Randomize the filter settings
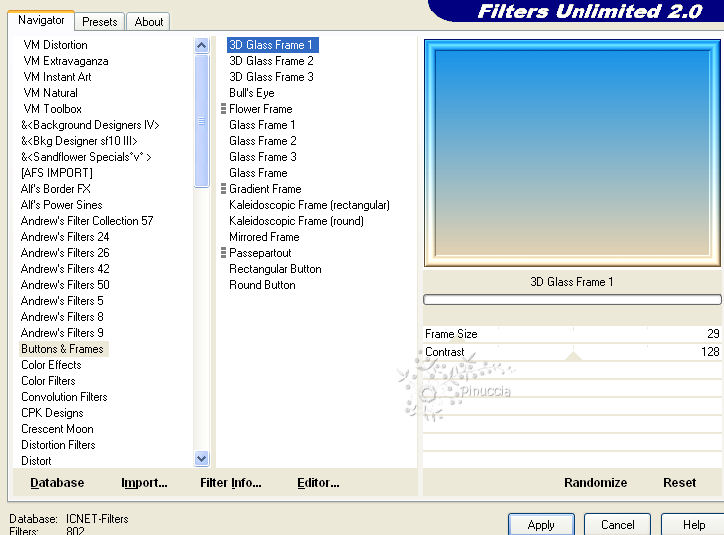Screen dimensions: 724x535 595,483
